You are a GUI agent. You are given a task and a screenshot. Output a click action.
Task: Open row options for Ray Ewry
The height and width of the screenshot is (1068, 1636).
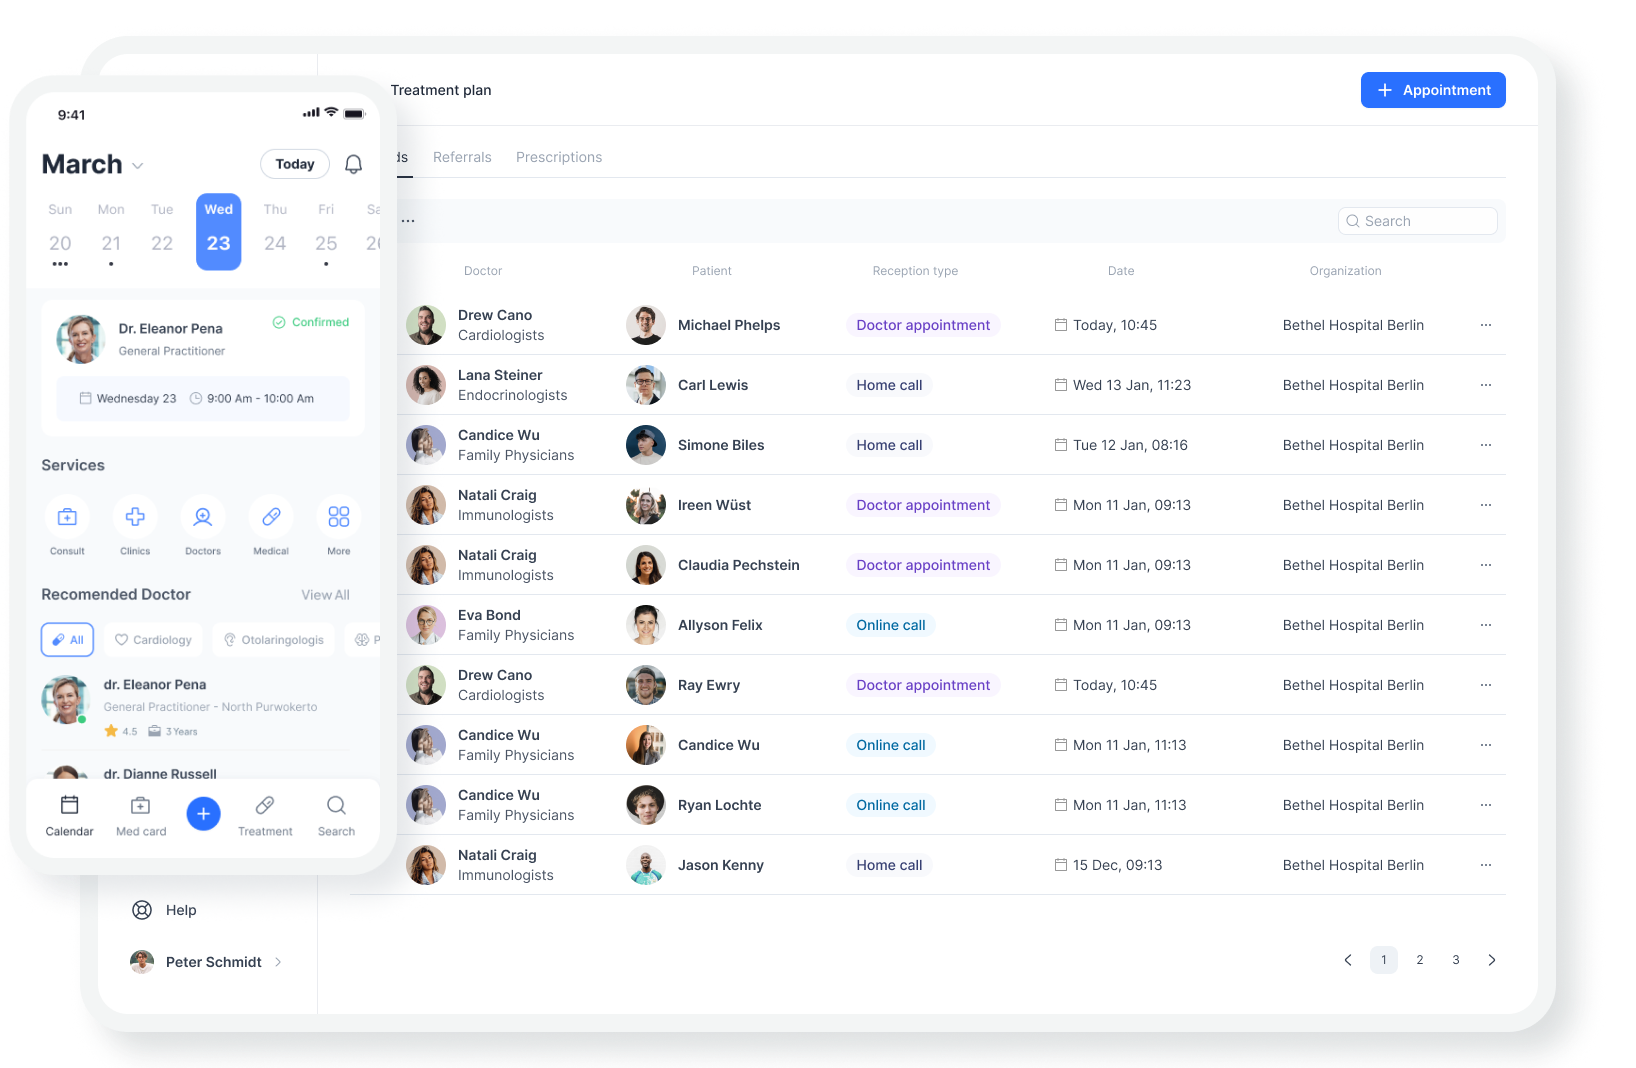(x=1486, y=685)
